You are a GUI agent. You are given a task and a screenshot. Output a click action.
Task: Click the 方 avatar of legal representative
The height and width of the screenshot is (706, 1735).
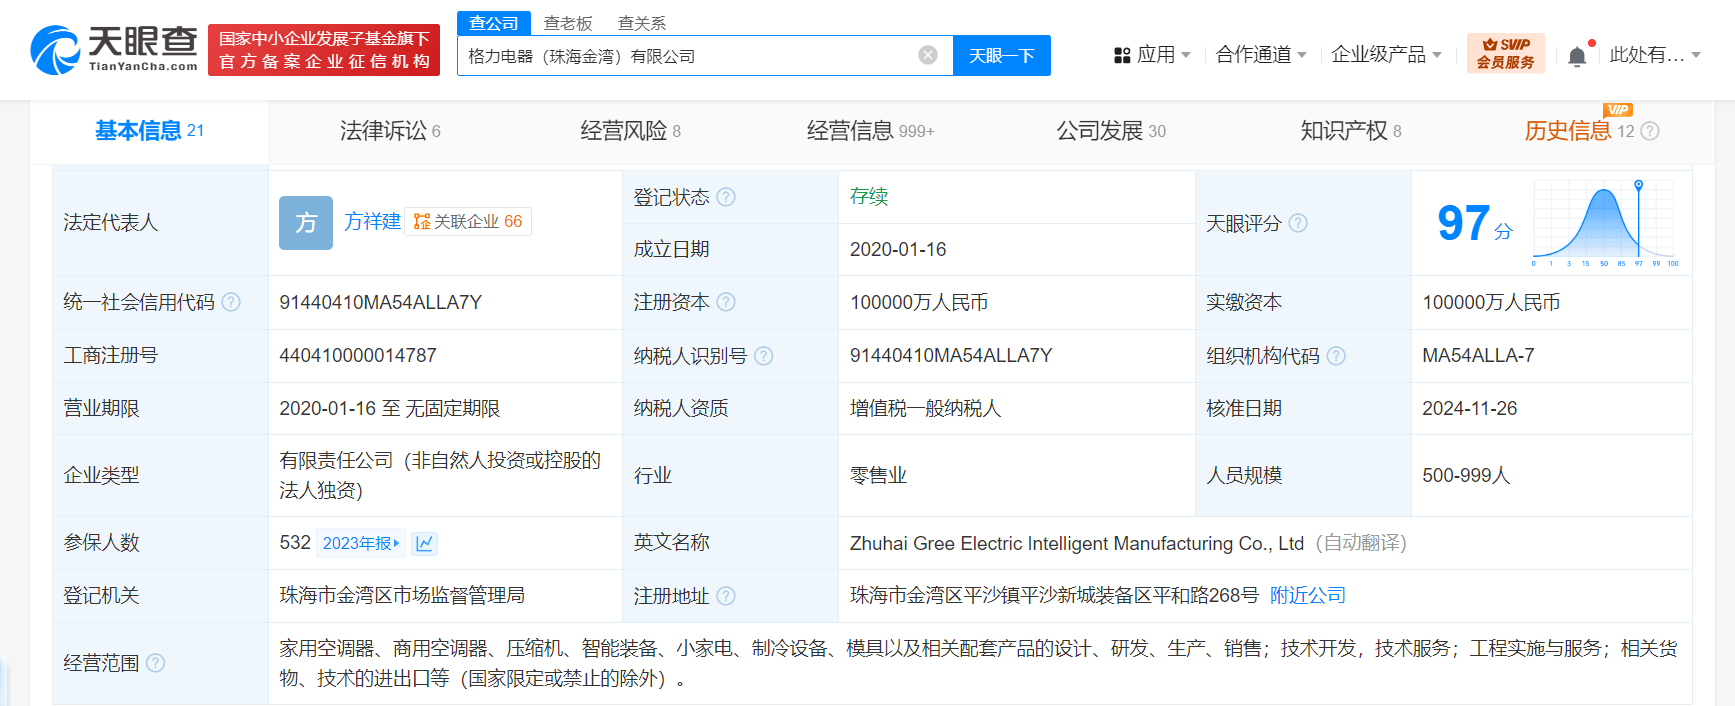[x=306, y=223]
